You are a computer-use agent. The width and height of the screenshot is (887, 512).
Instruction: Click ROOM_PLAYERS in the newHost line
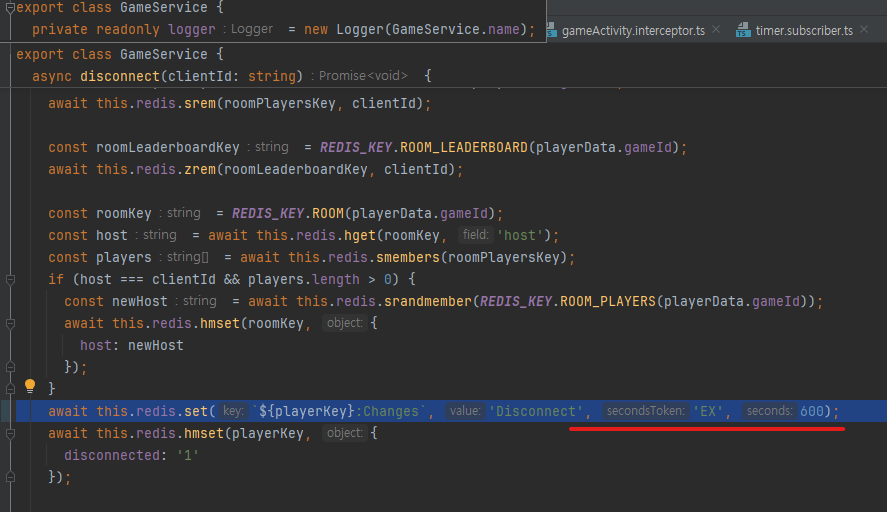tap(608, 302)
